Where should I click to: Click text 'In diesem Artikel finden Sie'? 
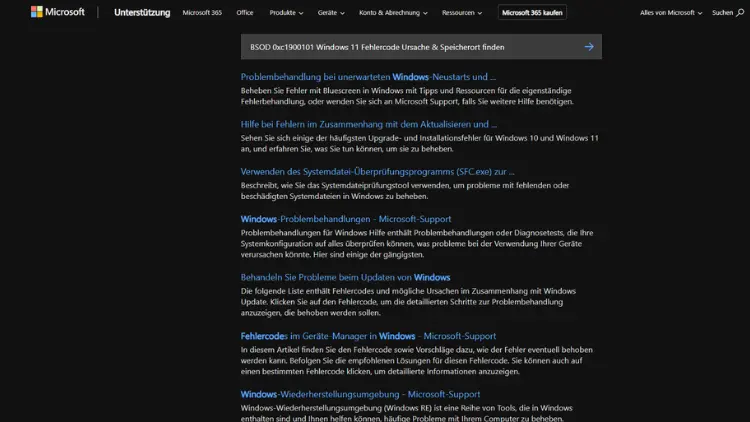290,350
